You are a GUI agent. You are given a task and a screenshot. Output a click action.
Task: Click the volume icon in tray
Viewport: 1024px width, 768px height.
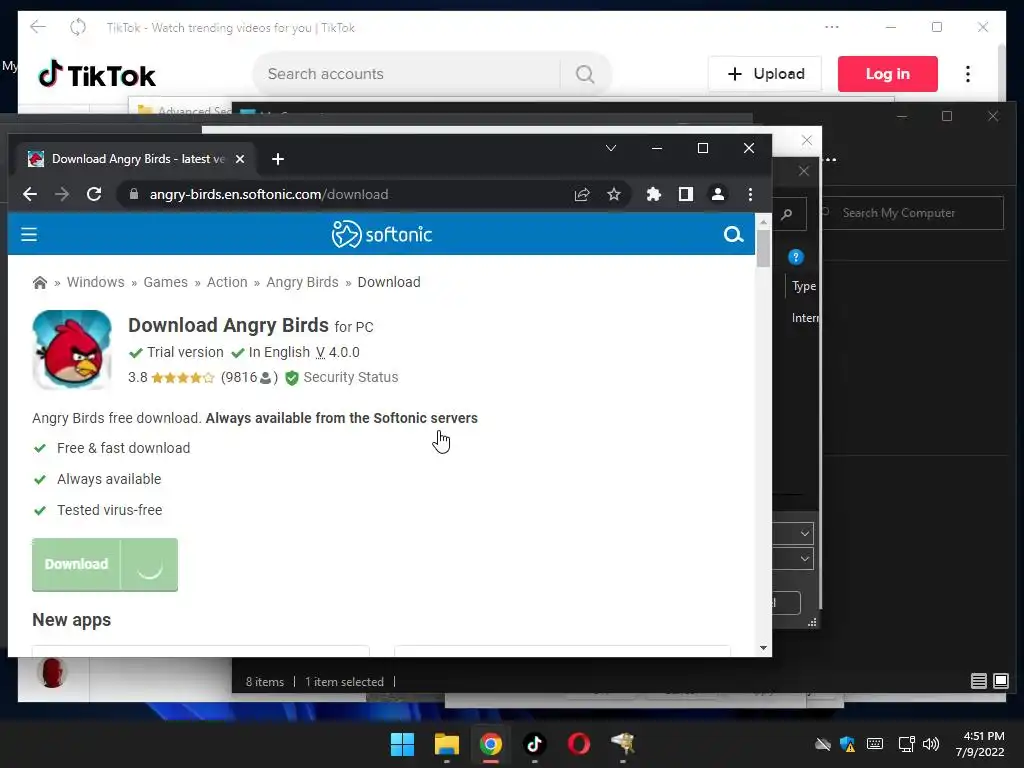click(931, 744)
